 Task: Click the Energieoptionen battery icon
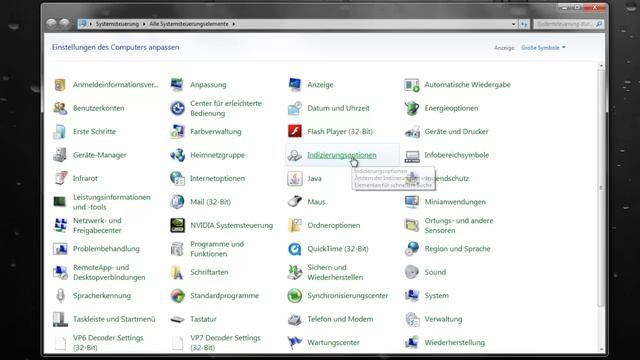coord(411,108)
